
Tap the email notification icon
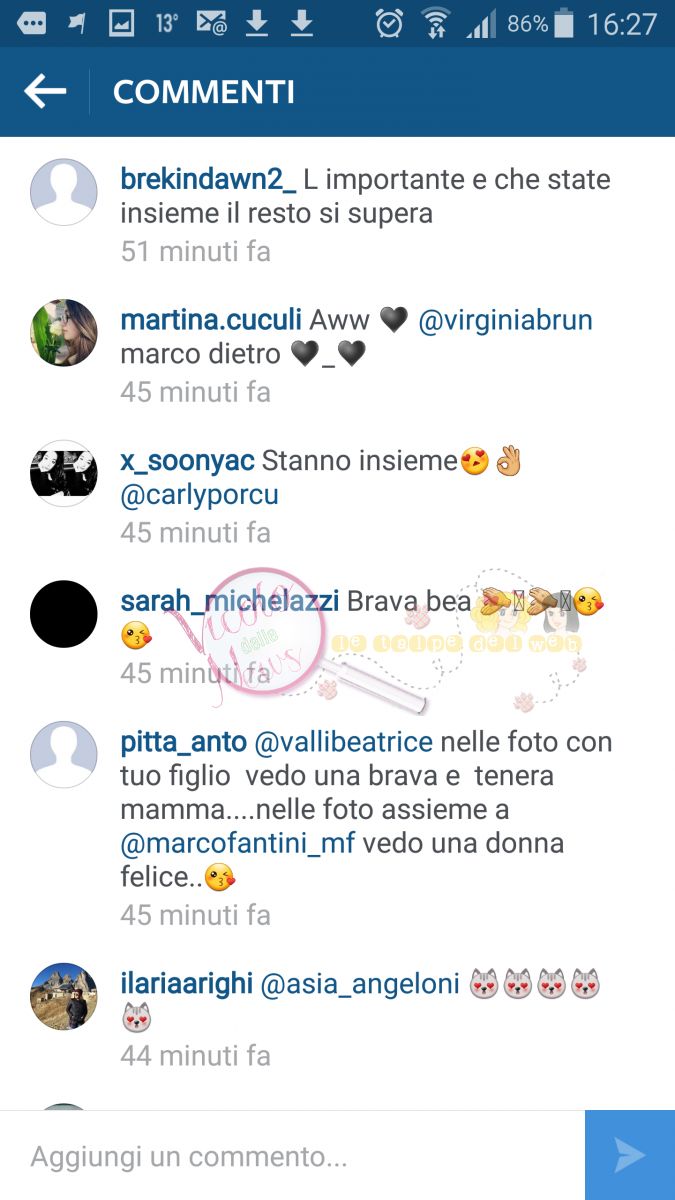pyautogui.click(x=211, y=23)
